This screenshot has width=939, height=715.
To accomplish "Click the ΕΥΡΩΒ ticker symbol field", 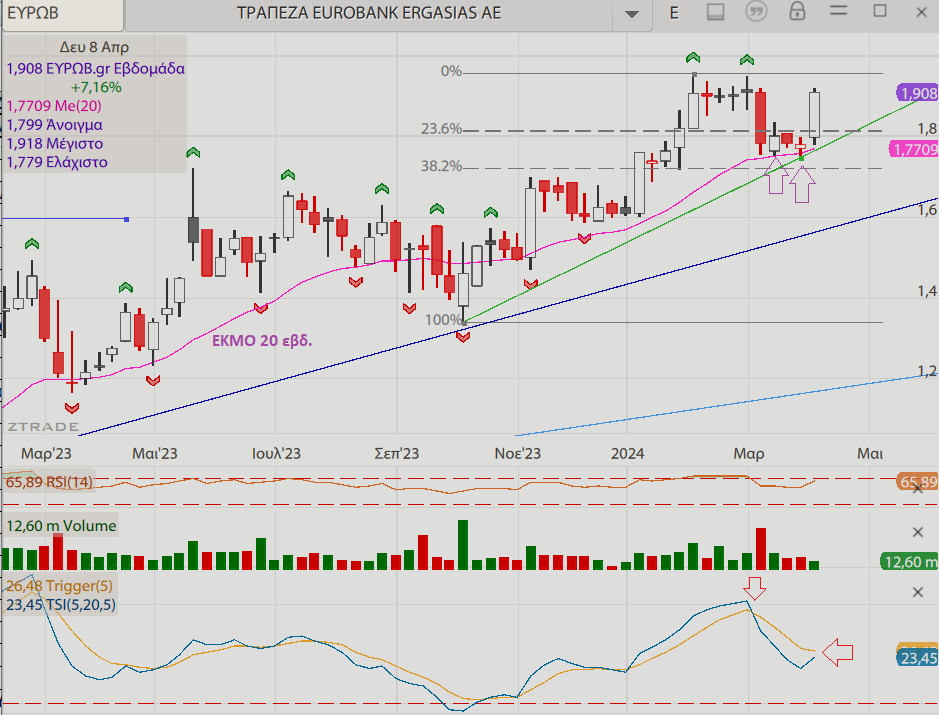I will coord(63,13).
